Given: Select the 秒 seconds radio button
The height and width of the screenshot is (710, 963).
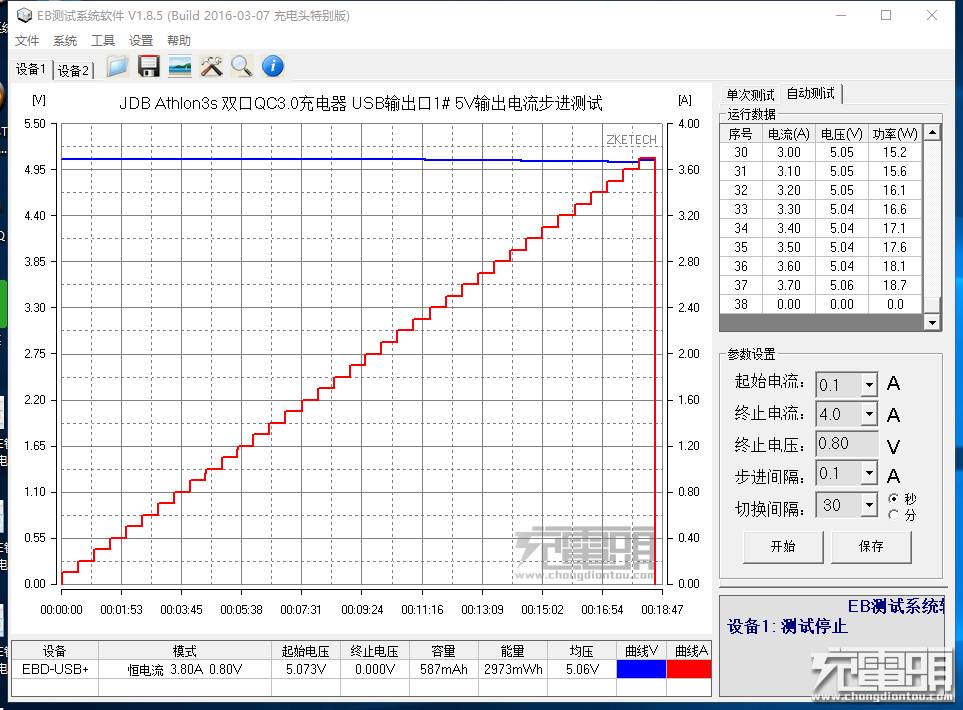Looking at the screenshot, I should [894, 498].
